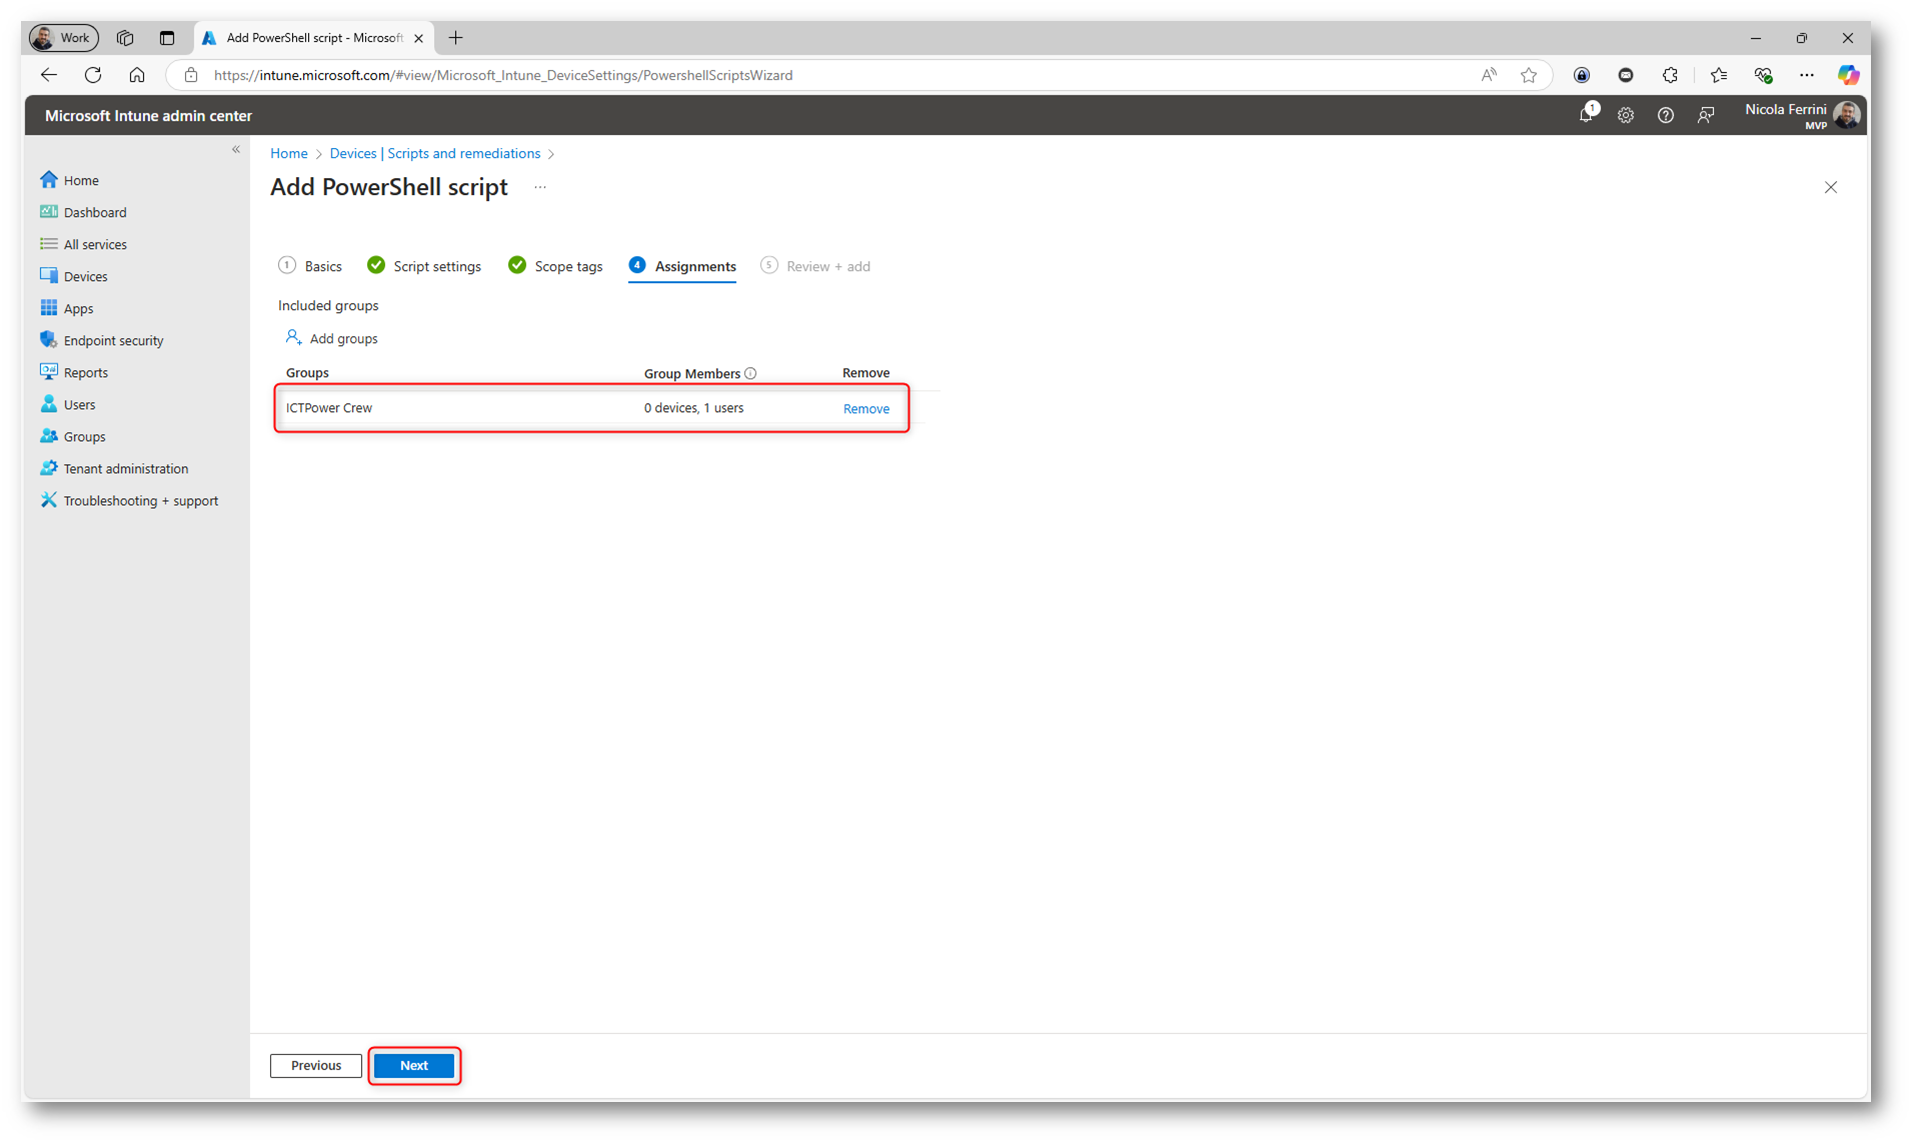Open Apps in the sidebar
Screen dimensions: 1913x1144
[78, 308]
